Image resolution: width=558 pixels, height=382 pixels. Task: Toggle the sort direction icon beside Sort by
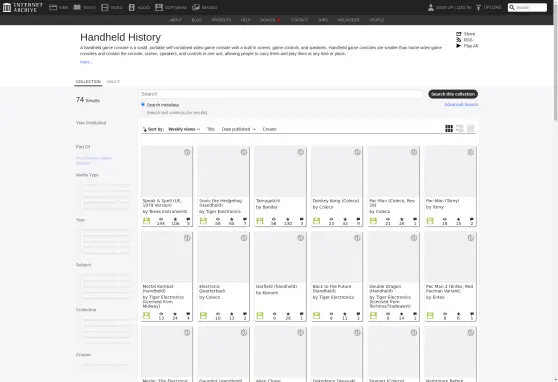point(144,129)
